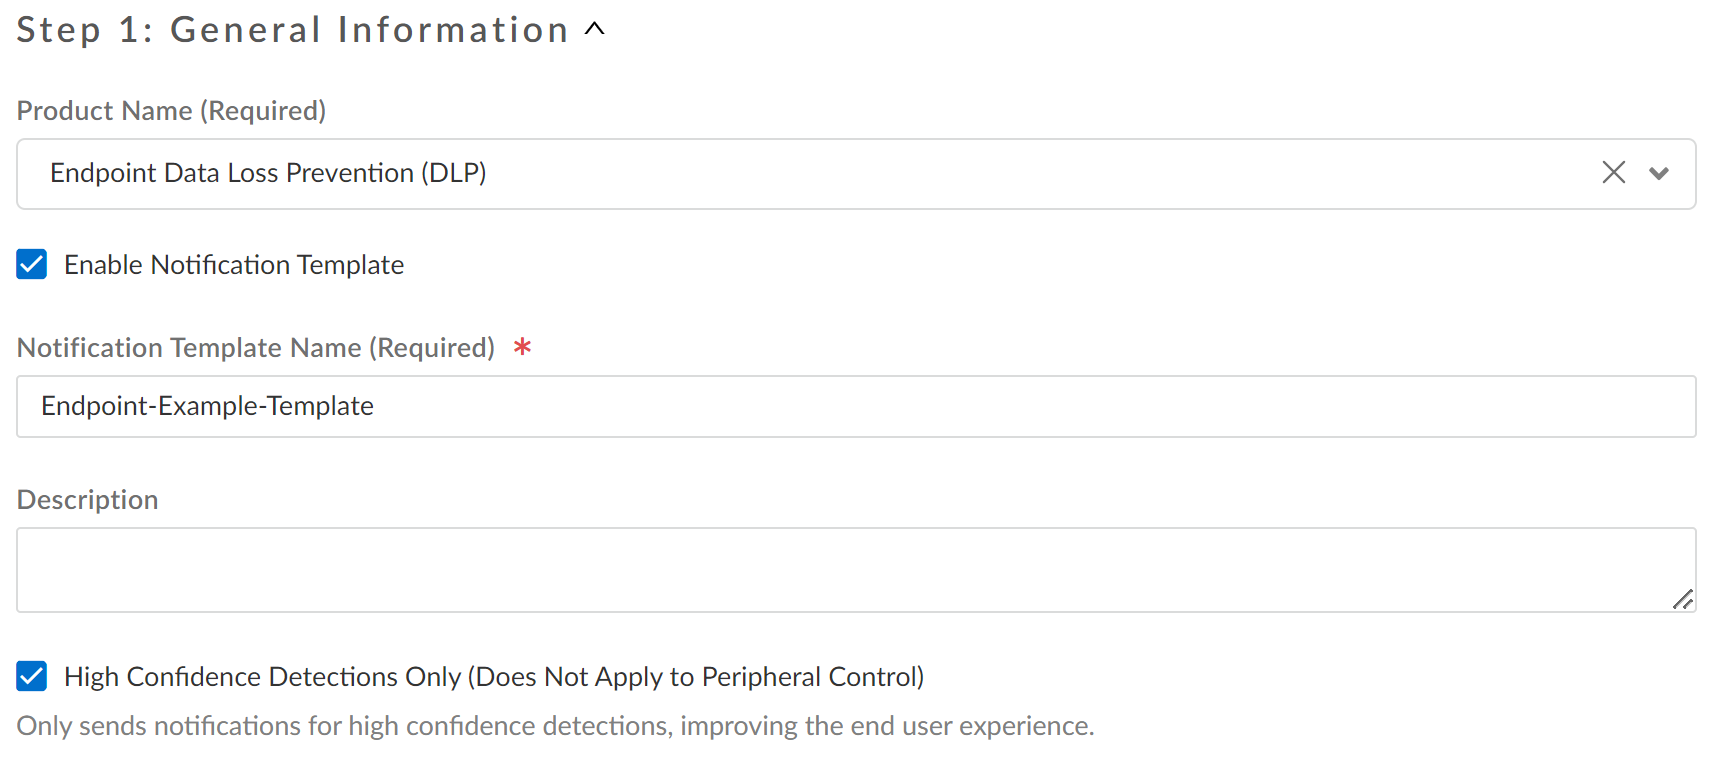Clear the selected product with X icon
Viewport: 1717px width, 758px height.
point(1613,173)
